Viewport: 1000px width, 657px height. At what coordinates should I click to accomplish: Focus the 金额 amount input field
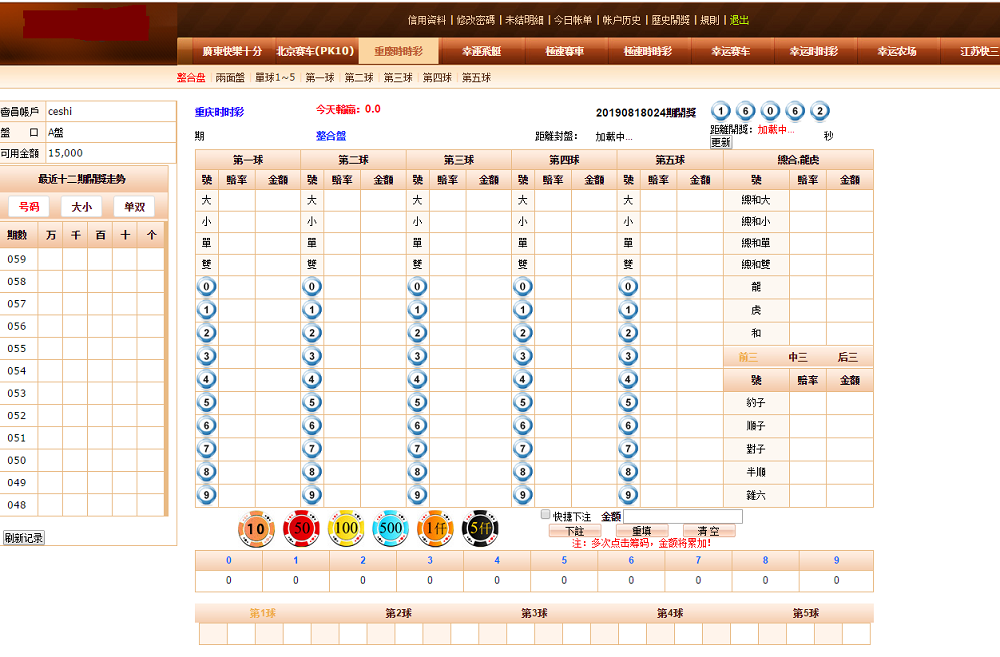coord(684,517)
